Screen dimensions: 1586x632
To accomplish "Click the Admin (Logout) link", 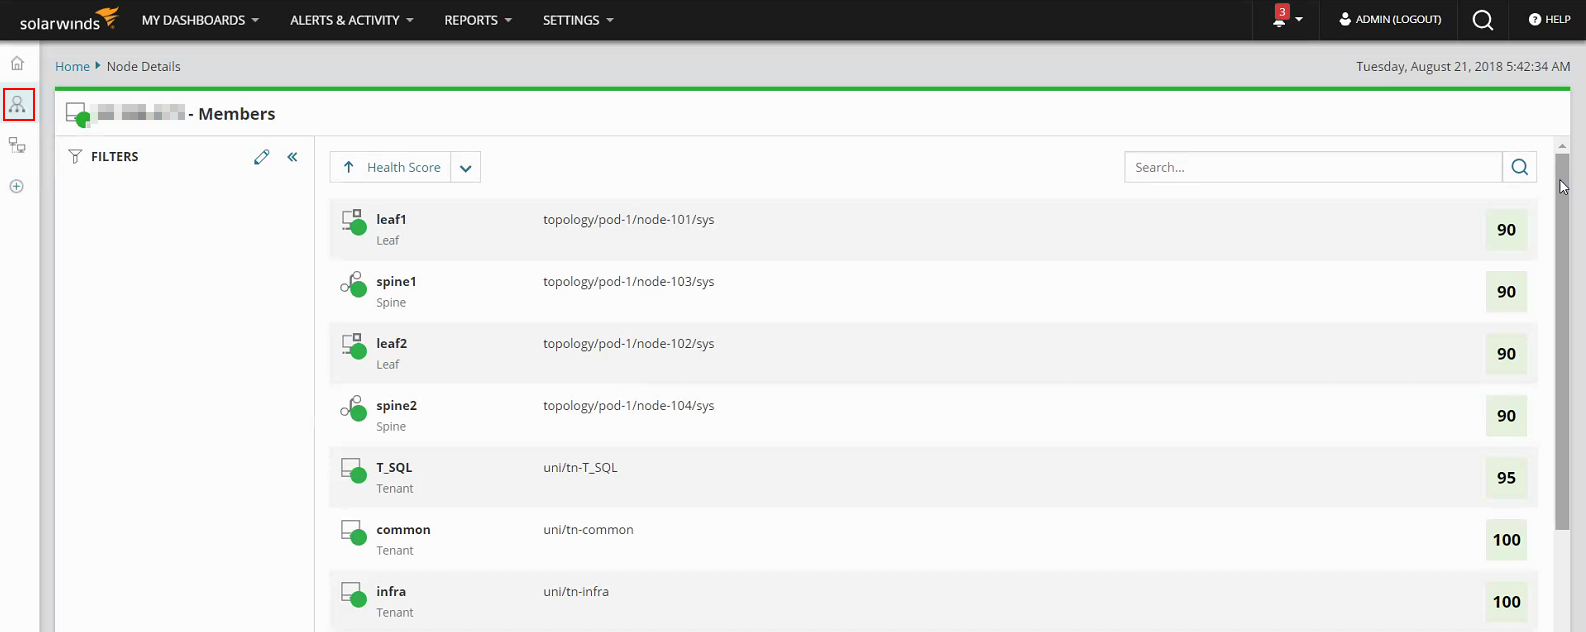I will (x=1390, y=19).
